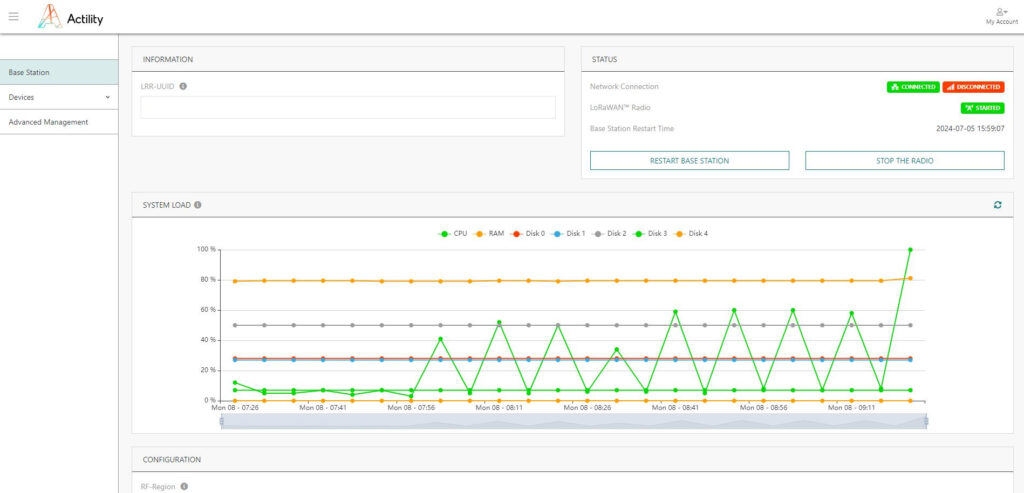Hide the RAM series in legend
The image size is (1024, 493).
pos(489,233)
